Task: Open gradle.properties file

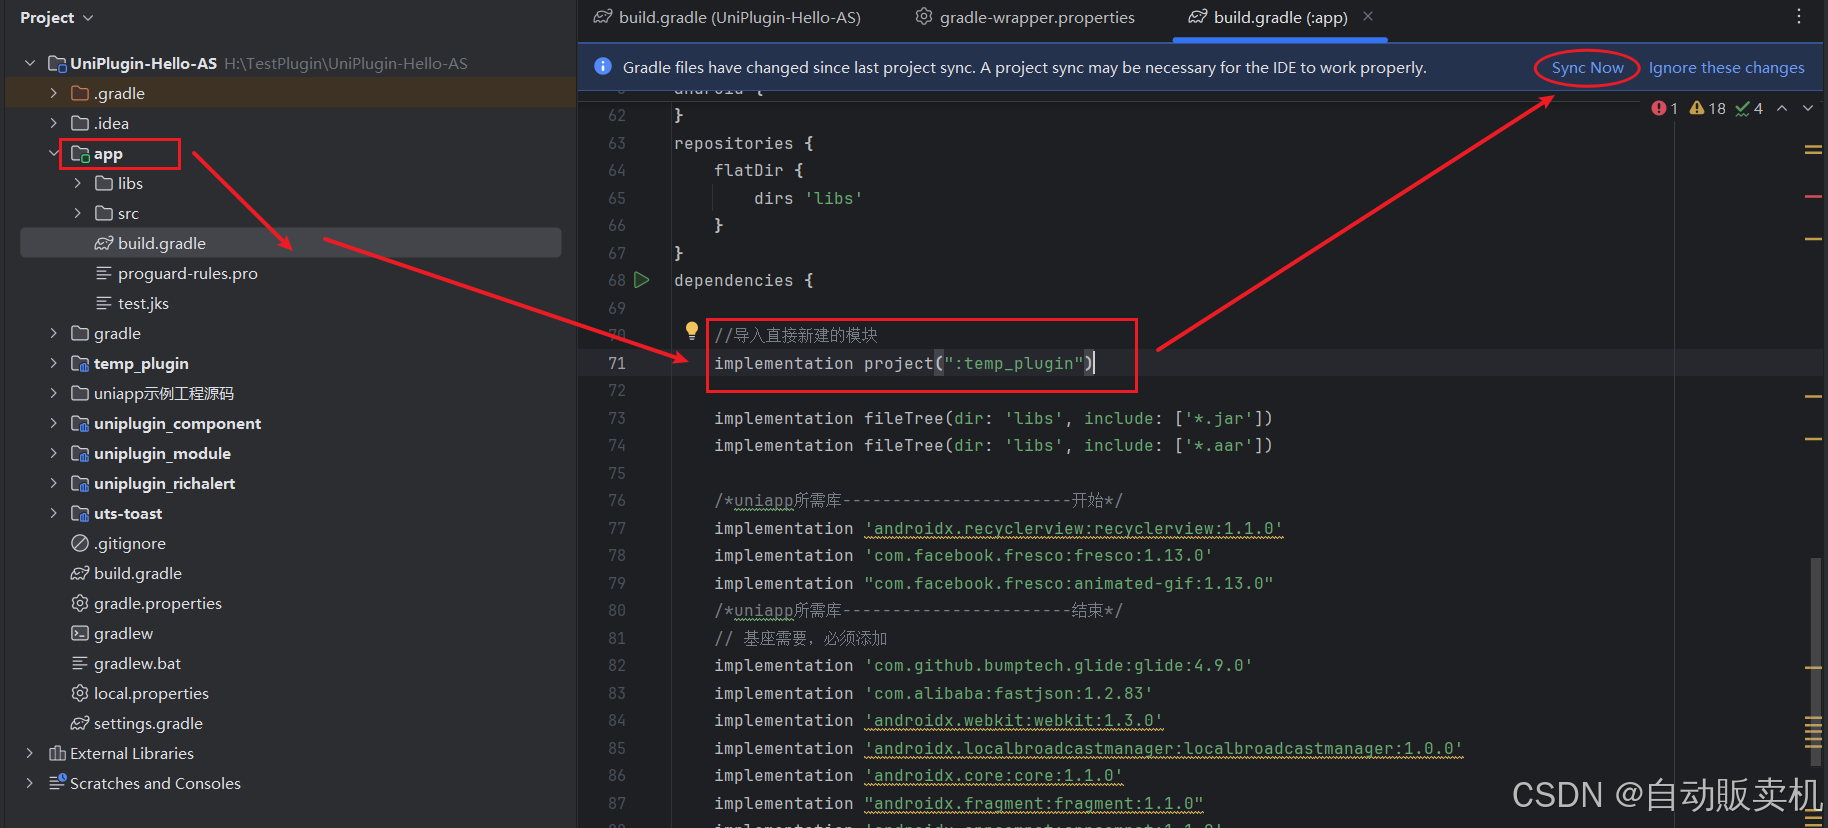Action: pyautogui.click(x=158, y=603)
